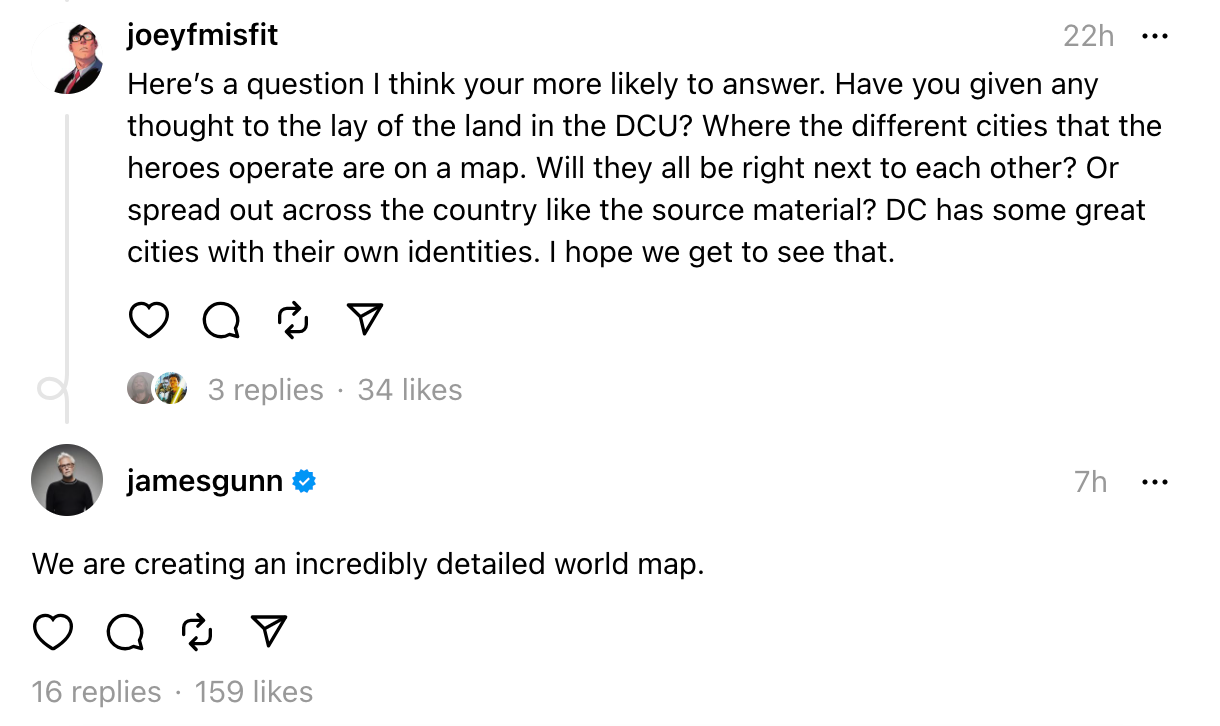Share James Gunn's reply with the send icon
Viewport: 1220px width, 726px height.
268,632
